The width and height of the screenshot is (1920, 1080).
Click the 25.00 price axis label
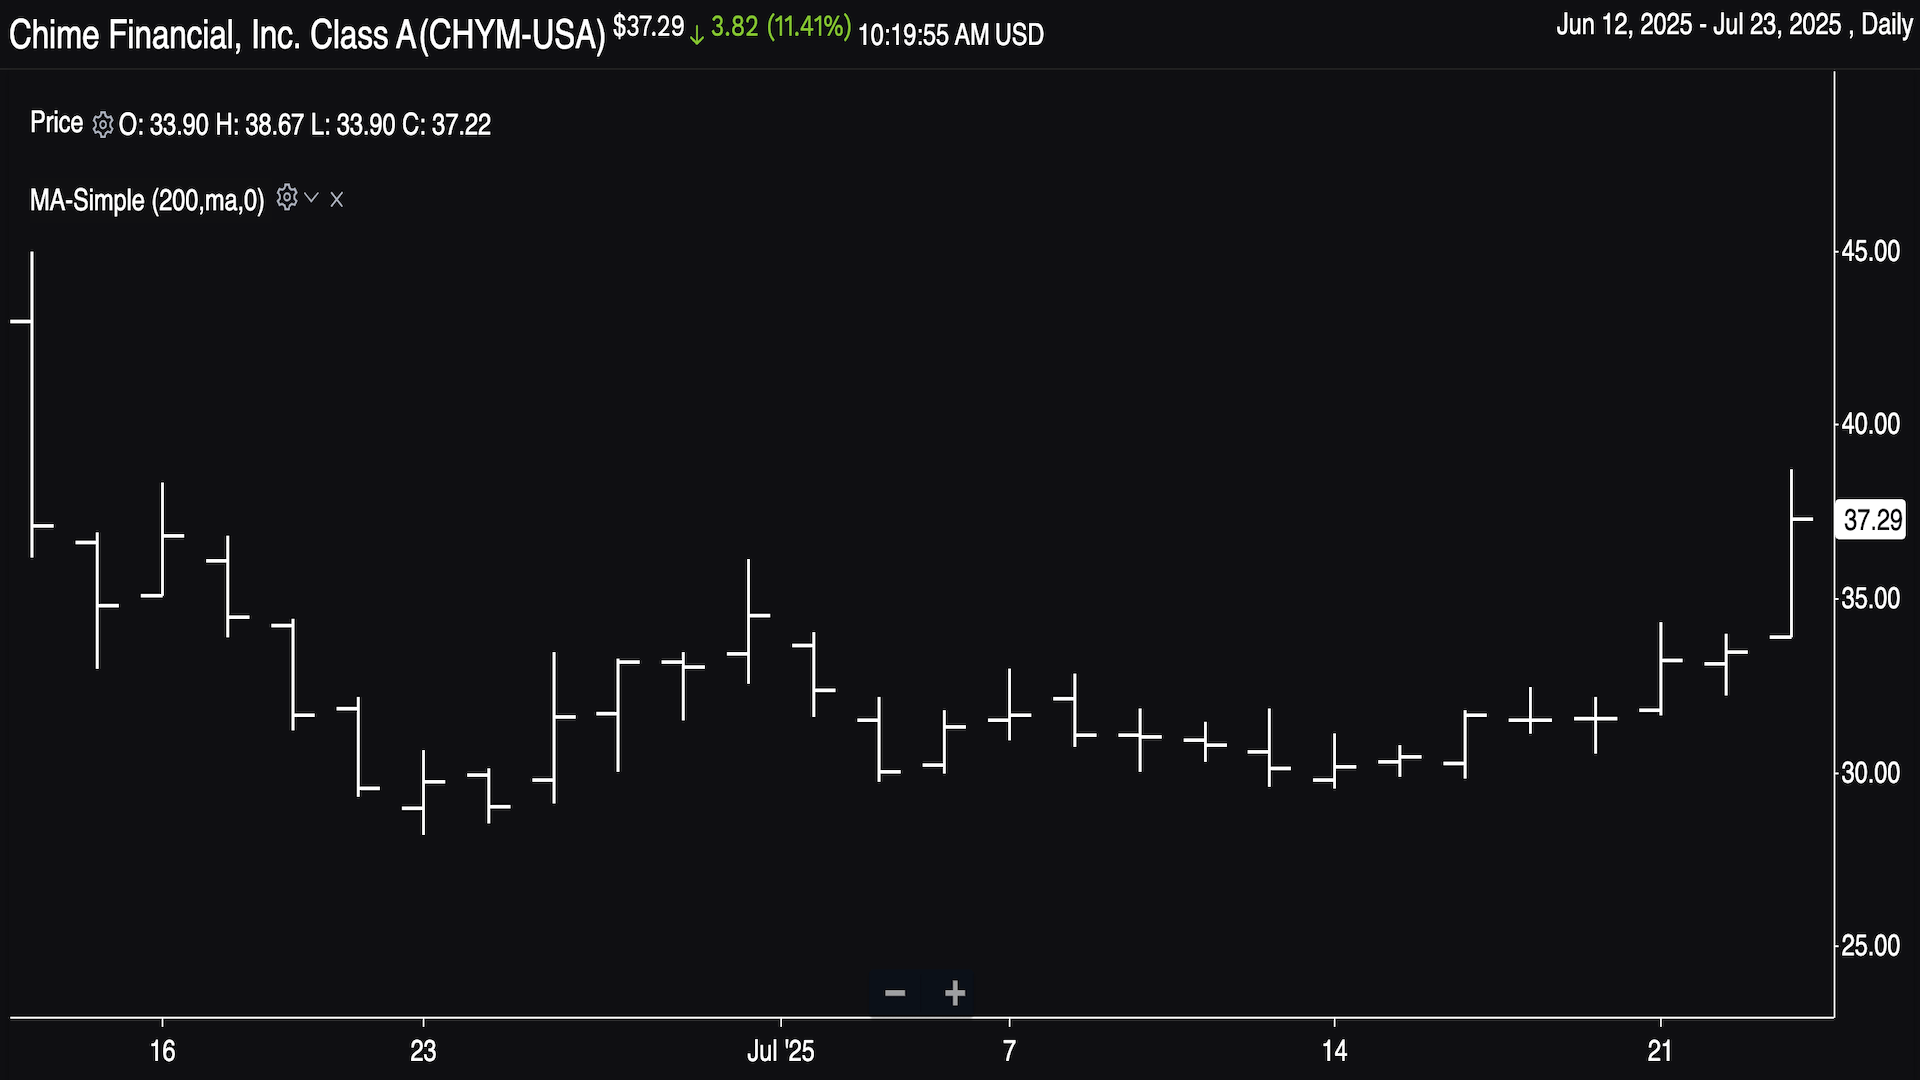[1871, 945]
